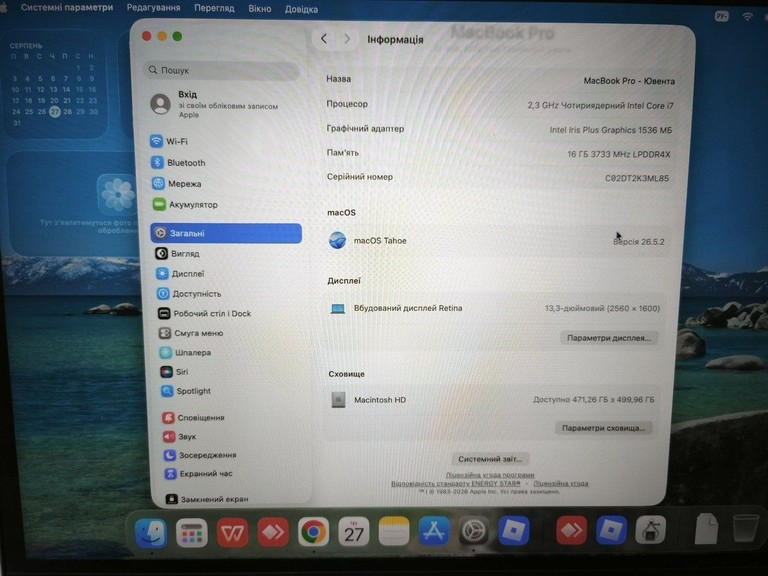This screenshot has height=576, width=768.
Task: Open Доступність accessibility settings
Action: (x=189, y=294)
